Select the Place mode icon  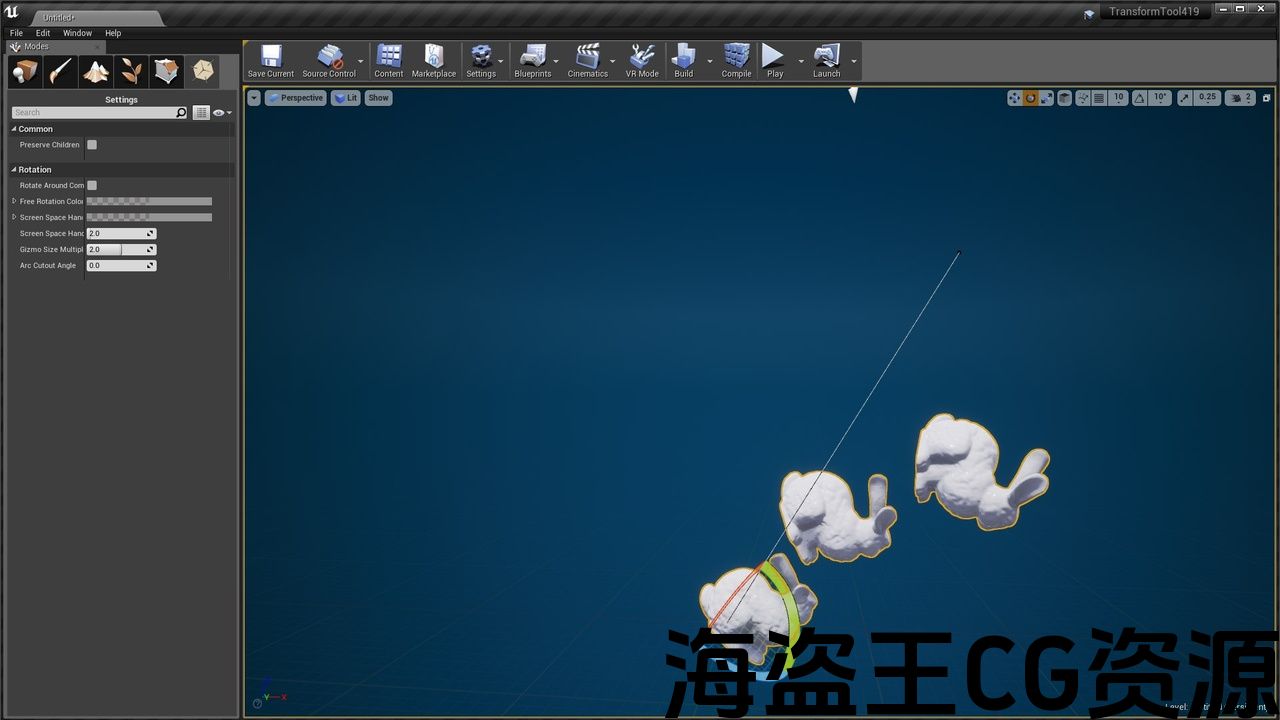(25, 71)
